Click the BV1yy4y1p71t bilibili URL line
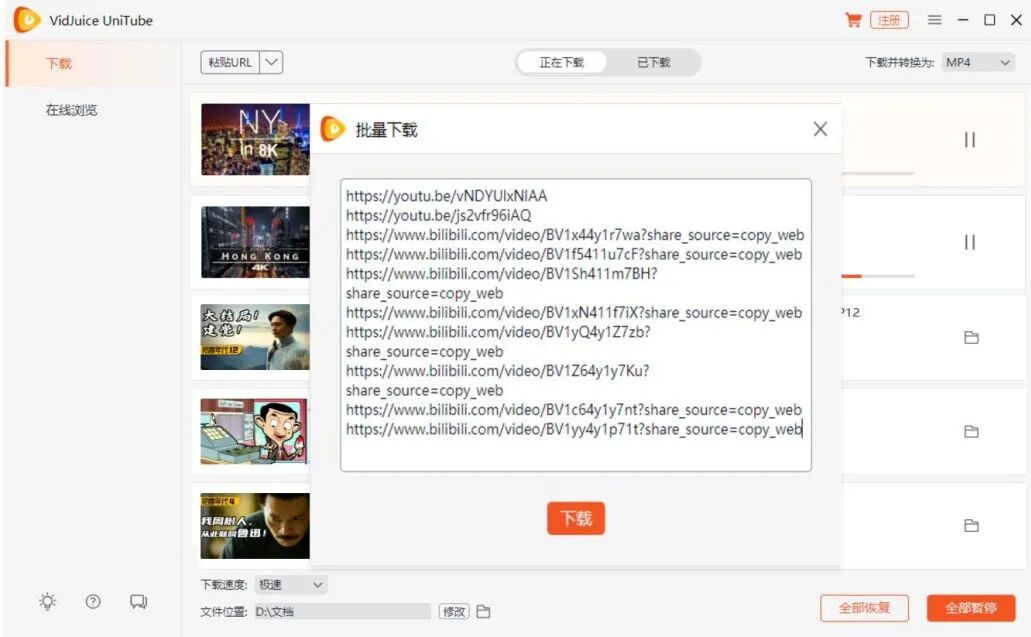The width and height of the screenshot is (1031, 637). click(573, 429)
